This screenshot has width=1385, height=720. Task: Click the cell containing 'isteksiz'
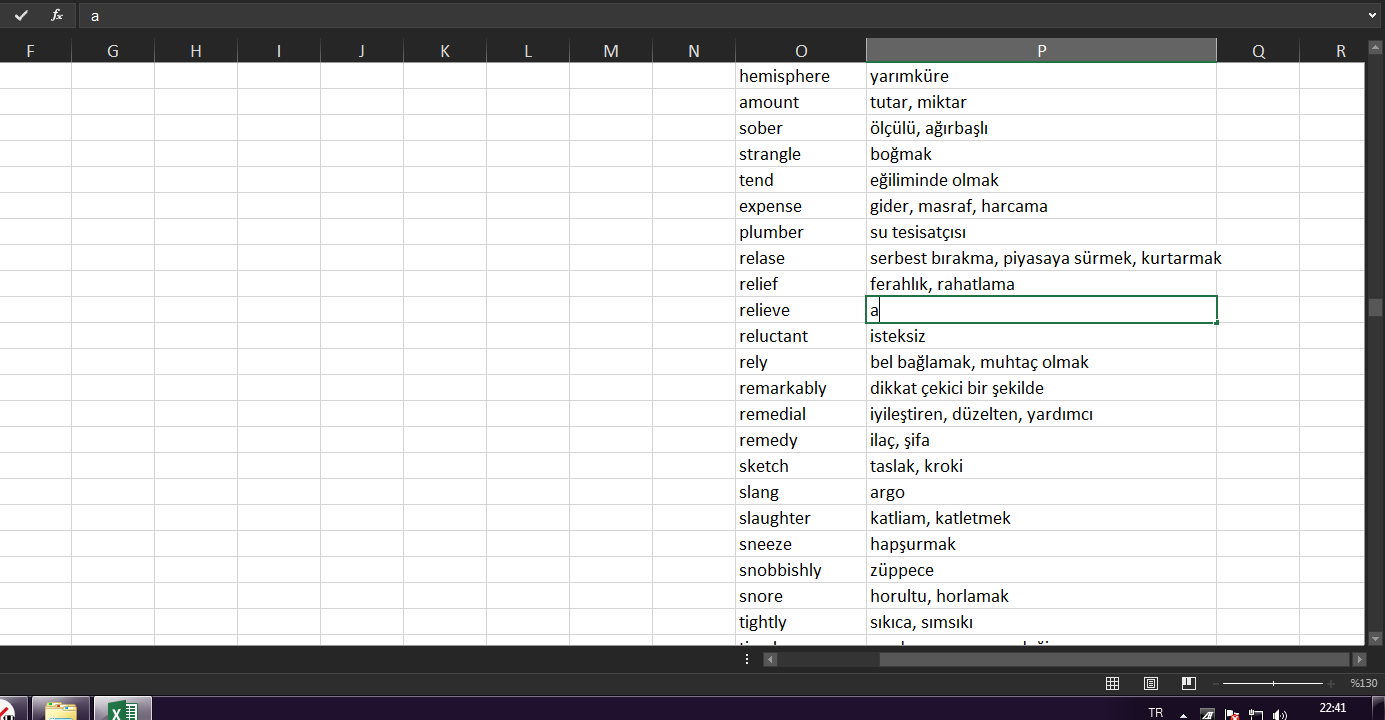pos(1041,336)
